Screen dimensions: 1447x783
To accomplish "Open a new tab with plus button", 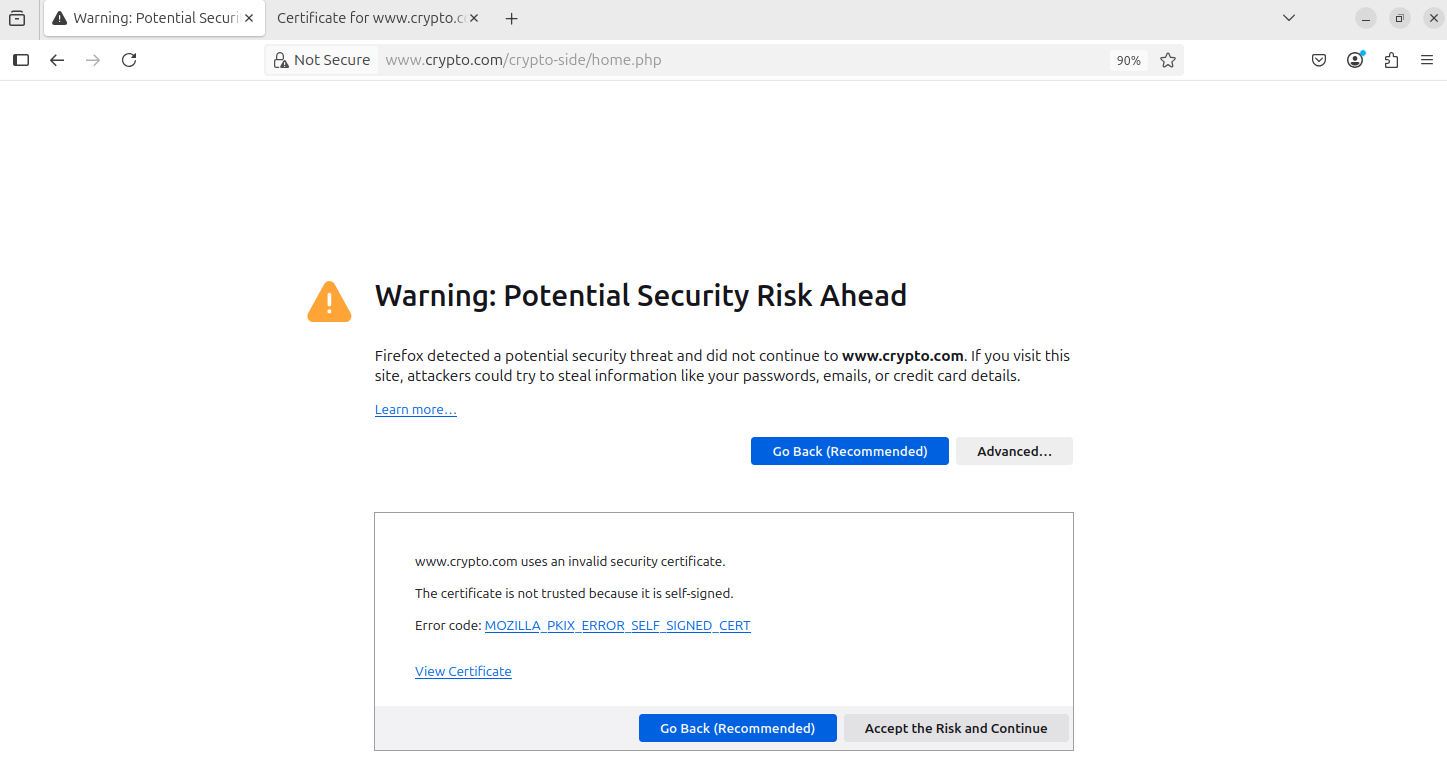I will point(512,18).
